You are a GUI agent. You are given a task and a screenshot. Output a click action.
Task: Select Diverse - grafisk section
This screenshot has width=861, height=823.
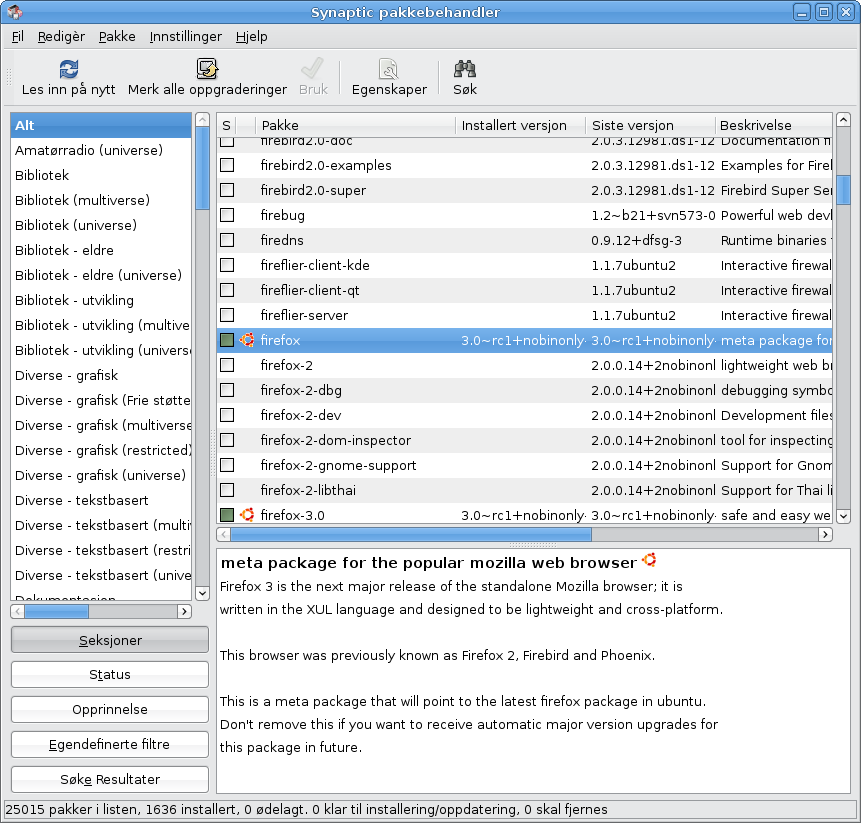[x=101, y=376]
